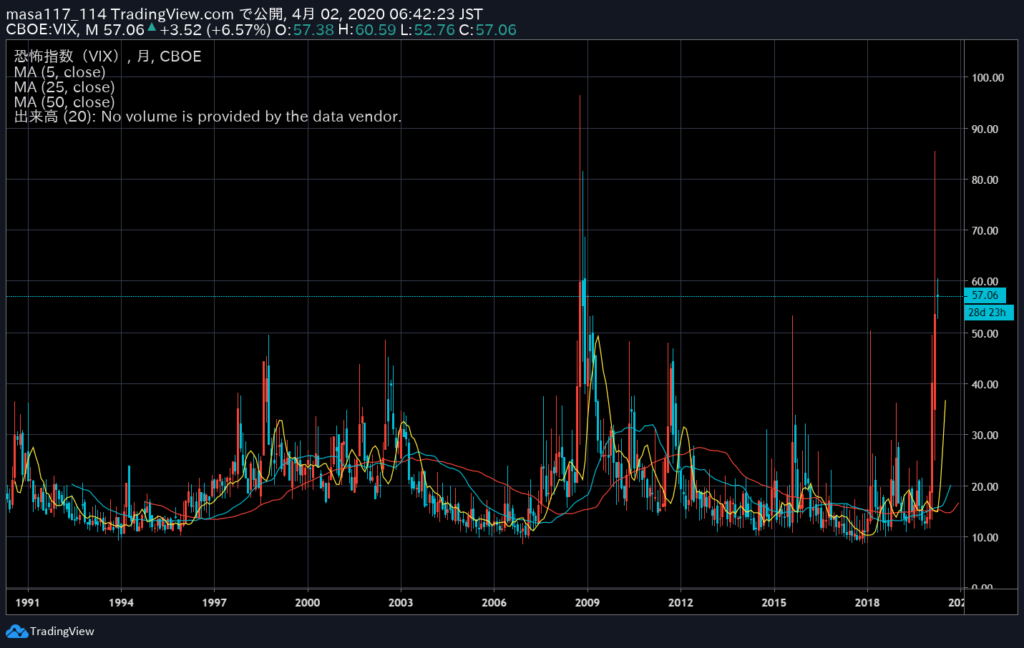This screenshot has height=648, width=1024.
Task: Select the MA (5, close) indicator label
Action: pos(59,72)
